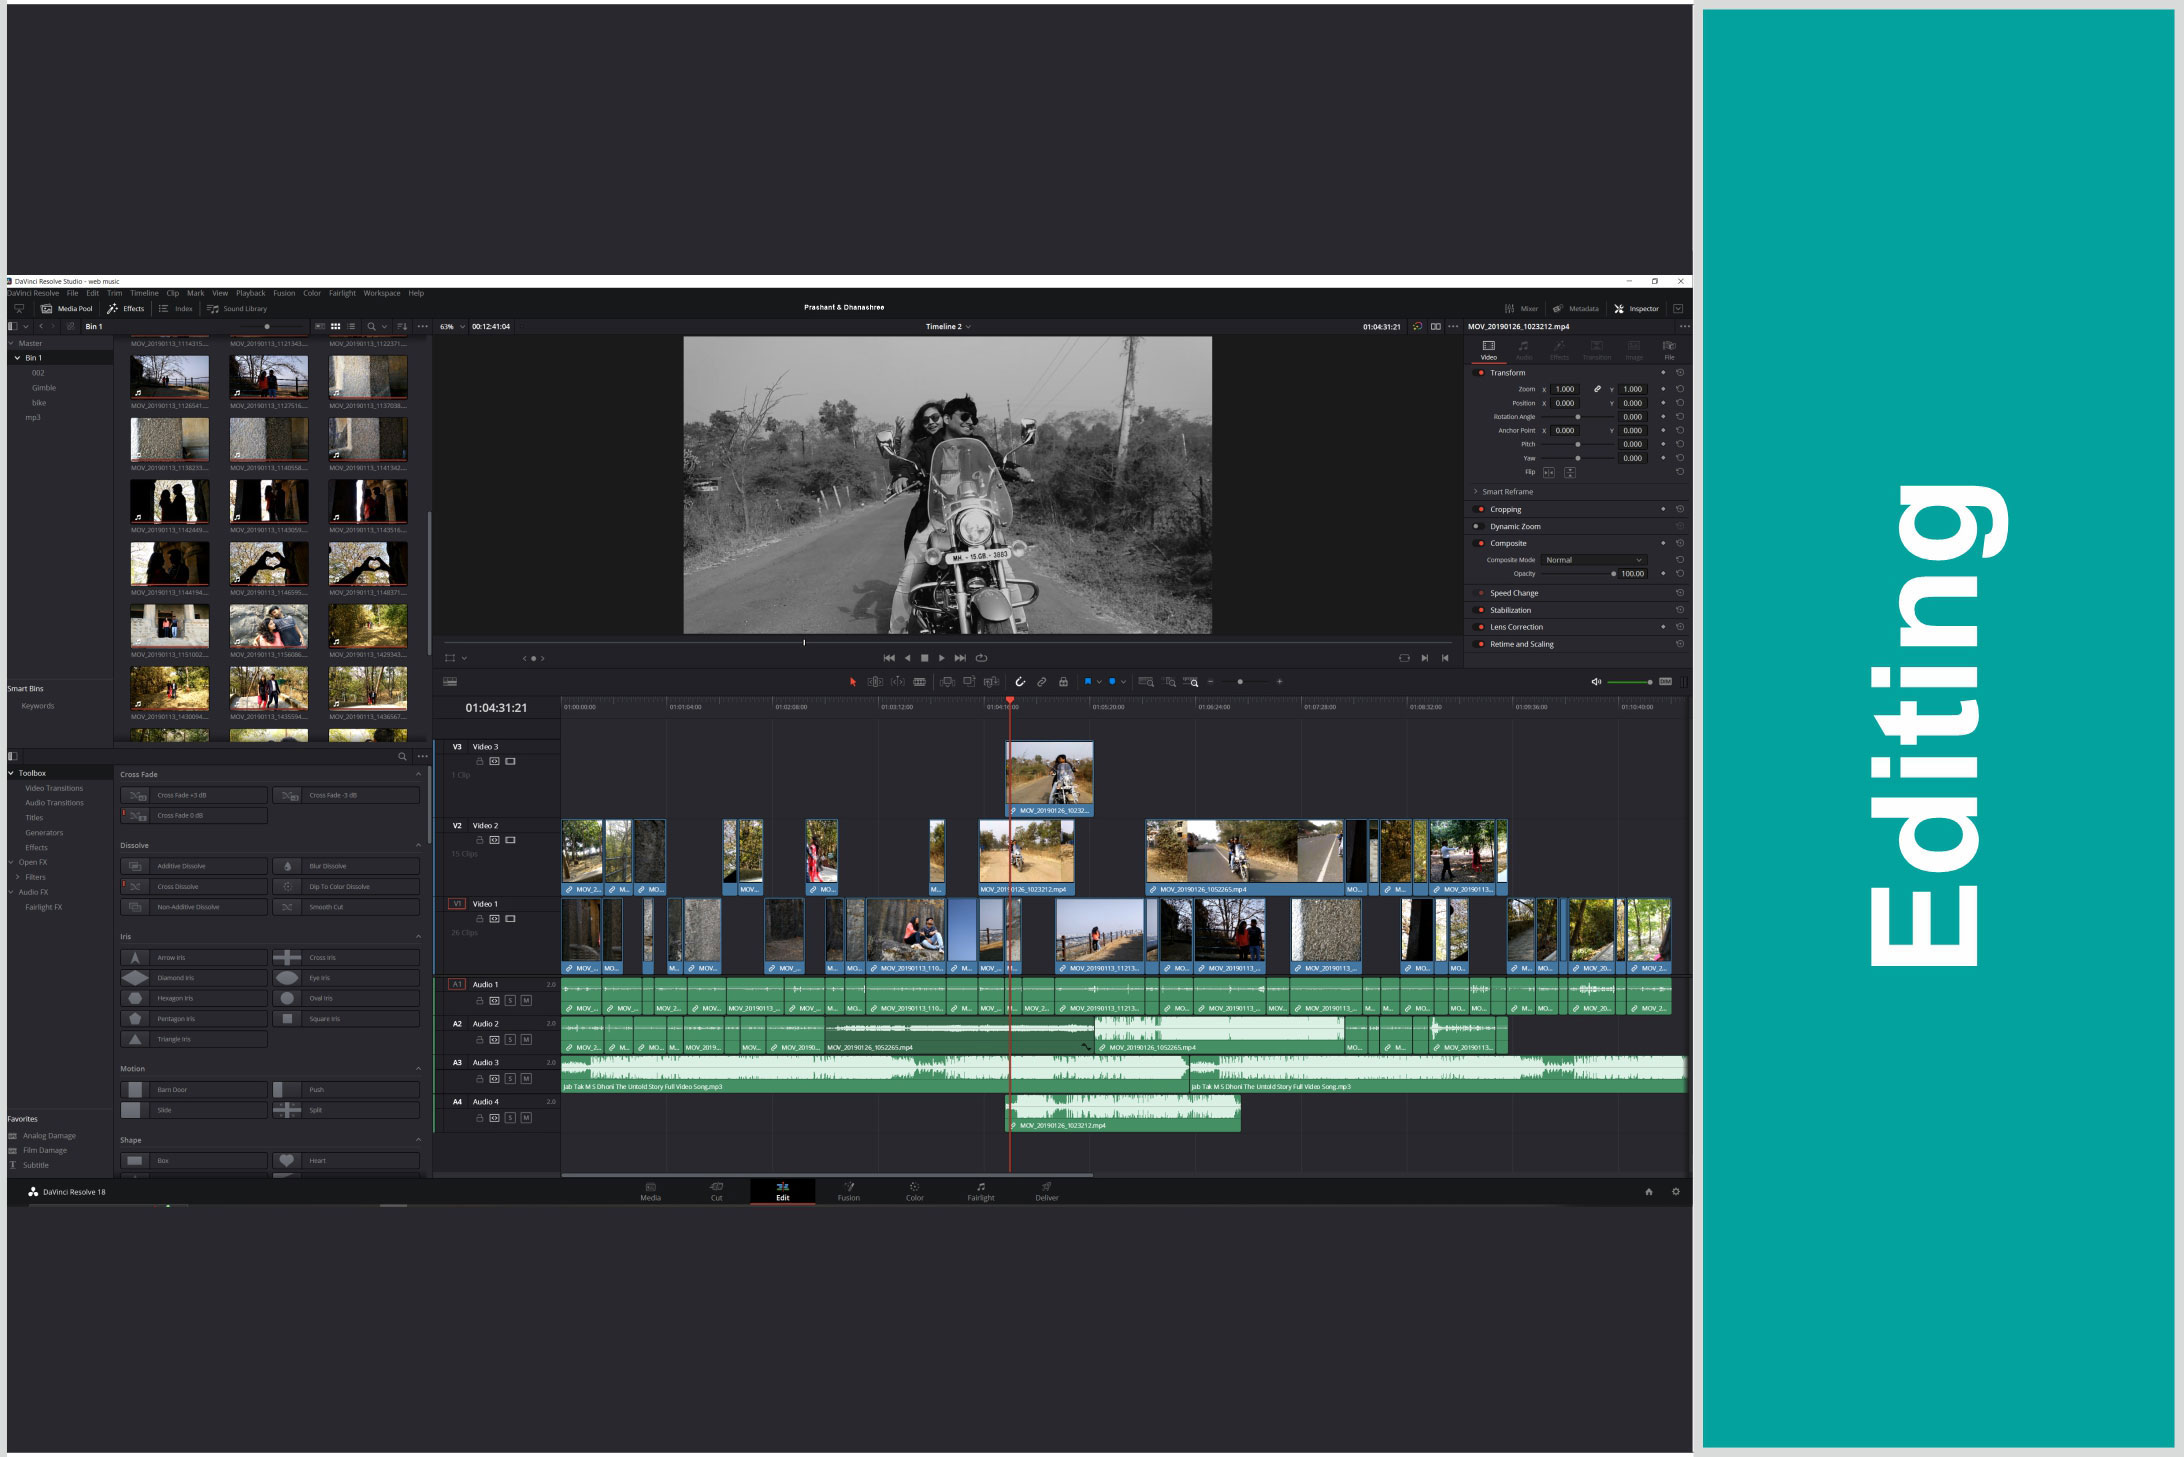Click the blue Flag clip icon
The image size is (2184, 1457).
pos(1088,682)
